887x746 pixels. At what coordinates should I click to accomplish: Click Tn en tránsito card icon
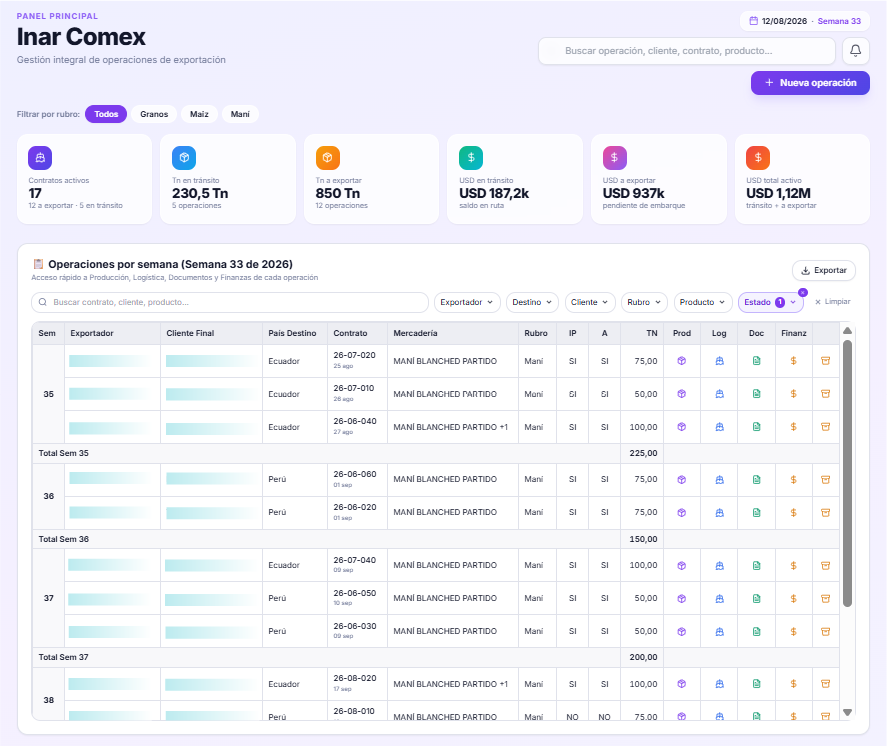pos(184,158)
